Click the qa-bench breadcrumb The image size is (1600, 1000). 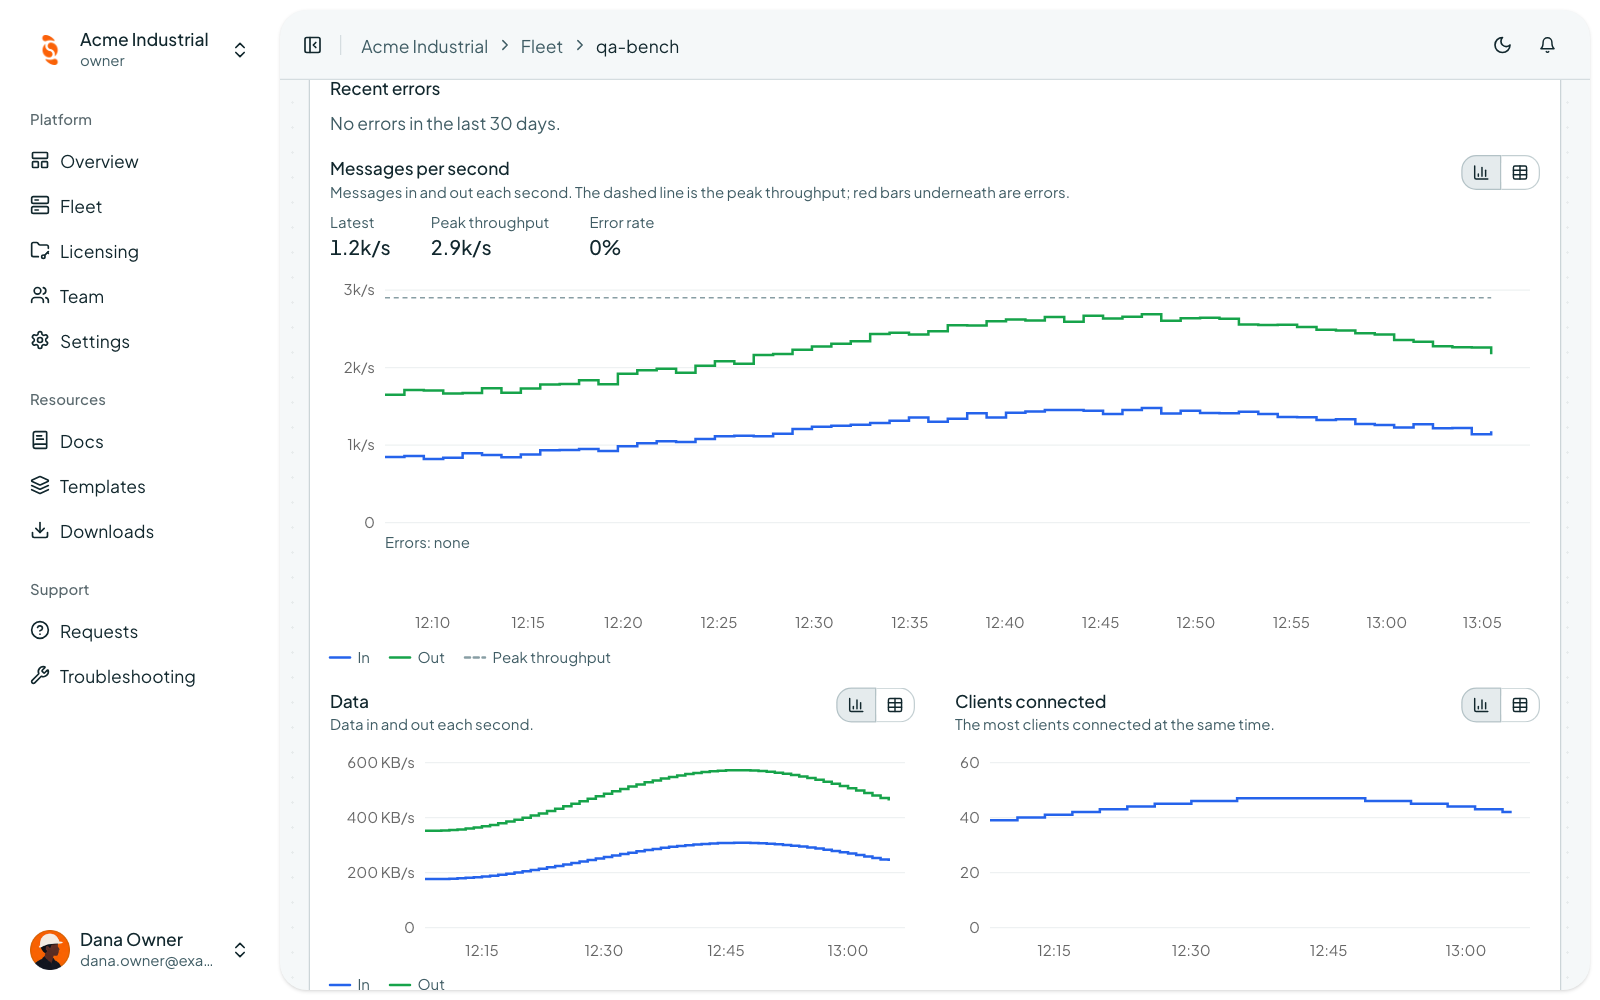tap(637, 47)
